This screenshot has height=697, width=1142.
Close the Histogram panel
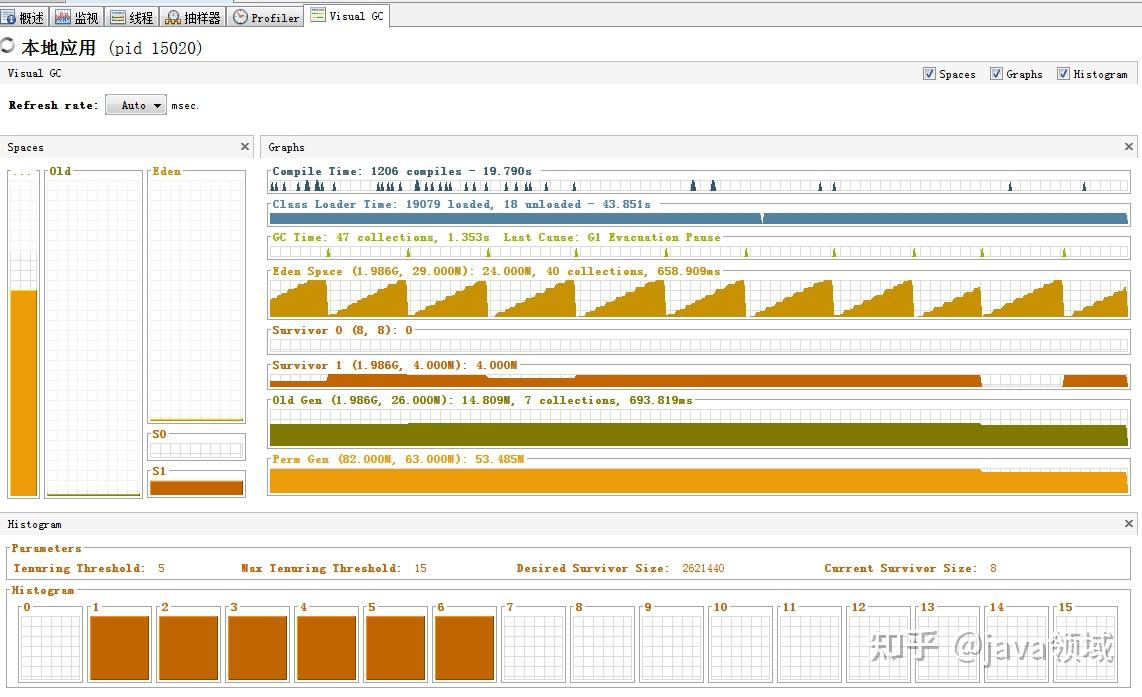(x=1129, y=523)
